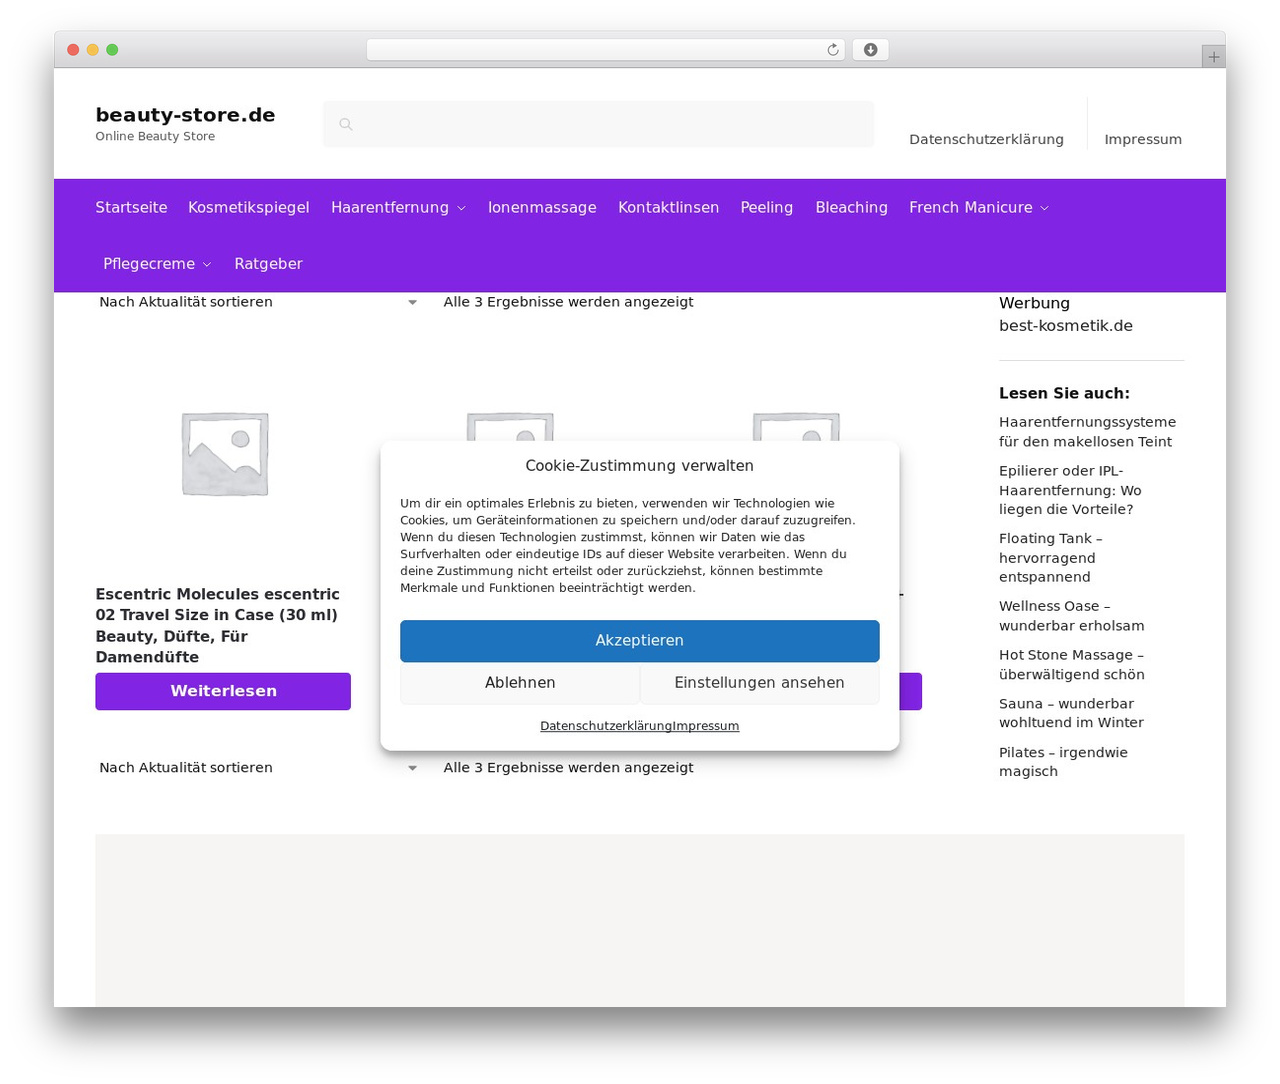1280x1084 pixels.
Task: Open the Ratgeber menu item
Action: coord(268,263)
